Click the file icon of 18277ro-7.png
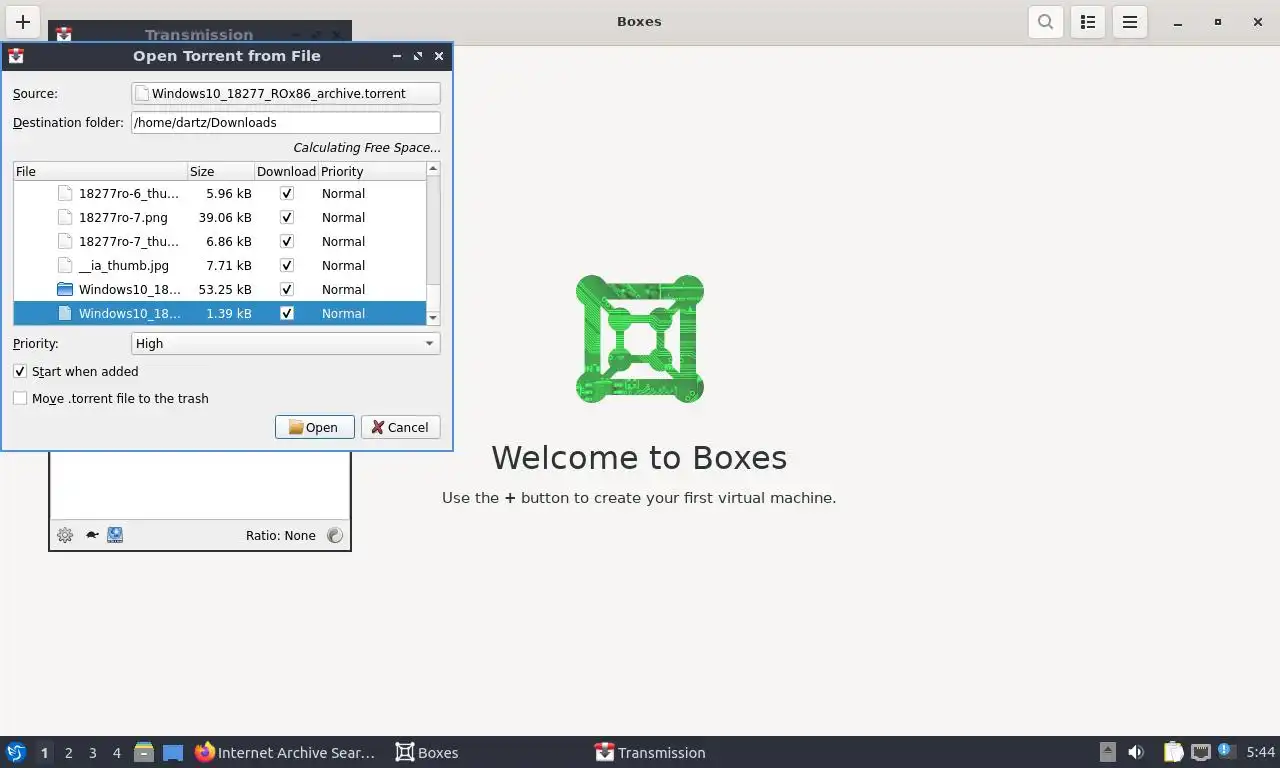Viewport: 1280px width, 768px height. click(x=65, y=217)
